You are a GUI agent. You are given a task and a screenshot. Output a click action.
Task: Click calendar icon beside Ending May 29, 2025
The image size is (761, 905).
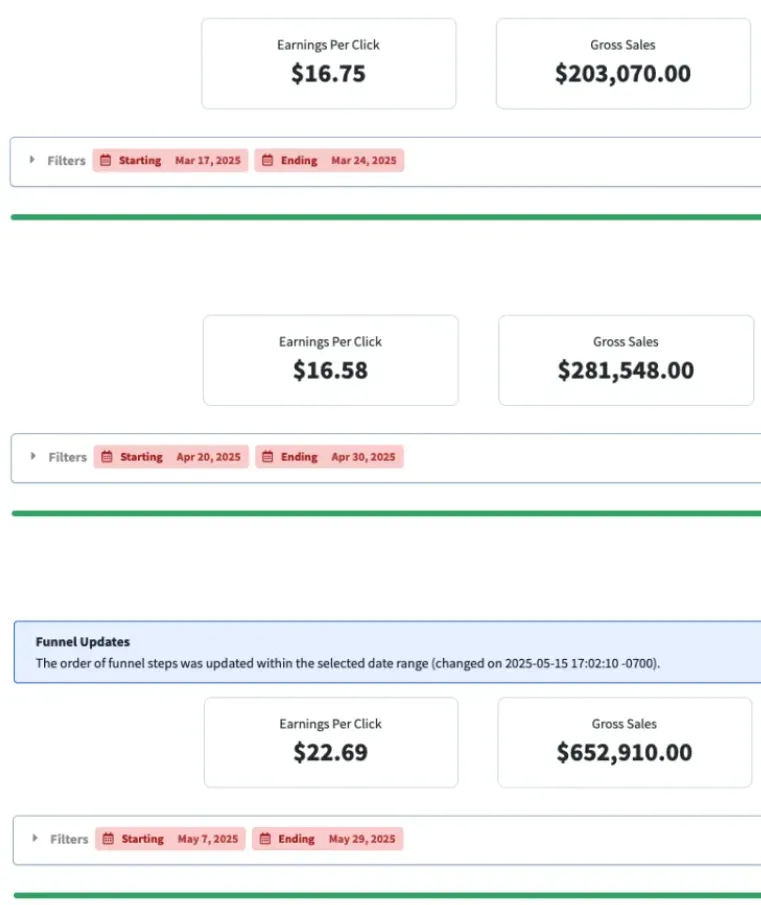pos(265,839)
